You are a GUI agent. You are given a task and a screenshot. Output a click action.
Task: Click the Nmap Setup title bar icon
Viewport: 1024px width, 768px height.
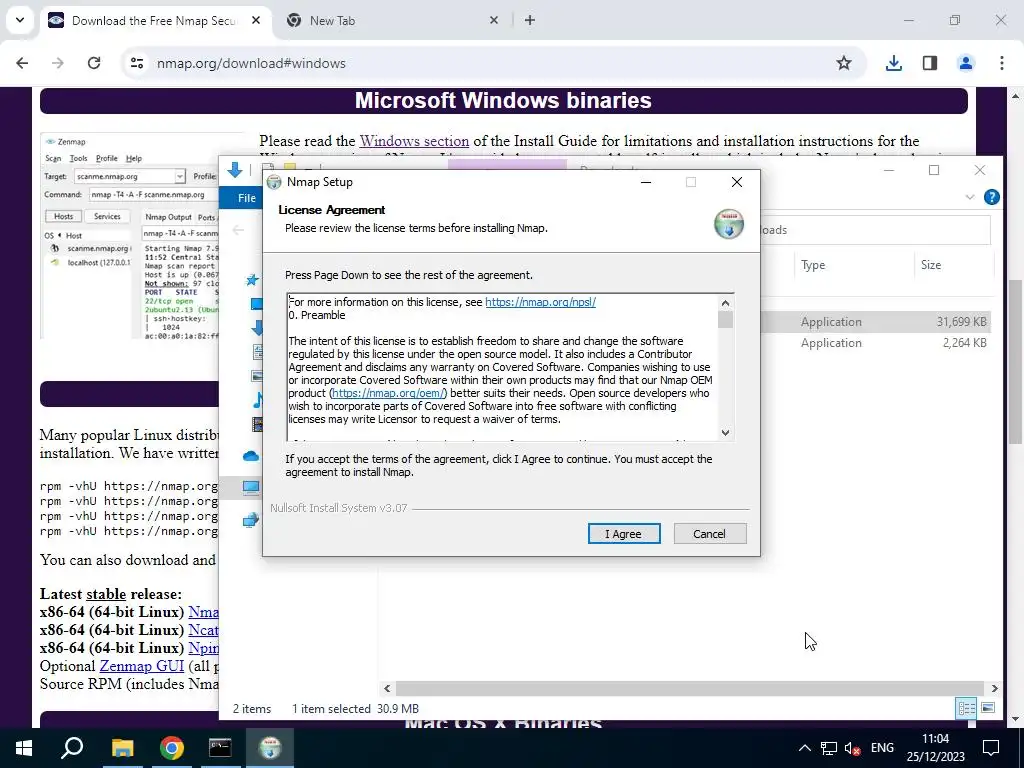tap(274, 182)
